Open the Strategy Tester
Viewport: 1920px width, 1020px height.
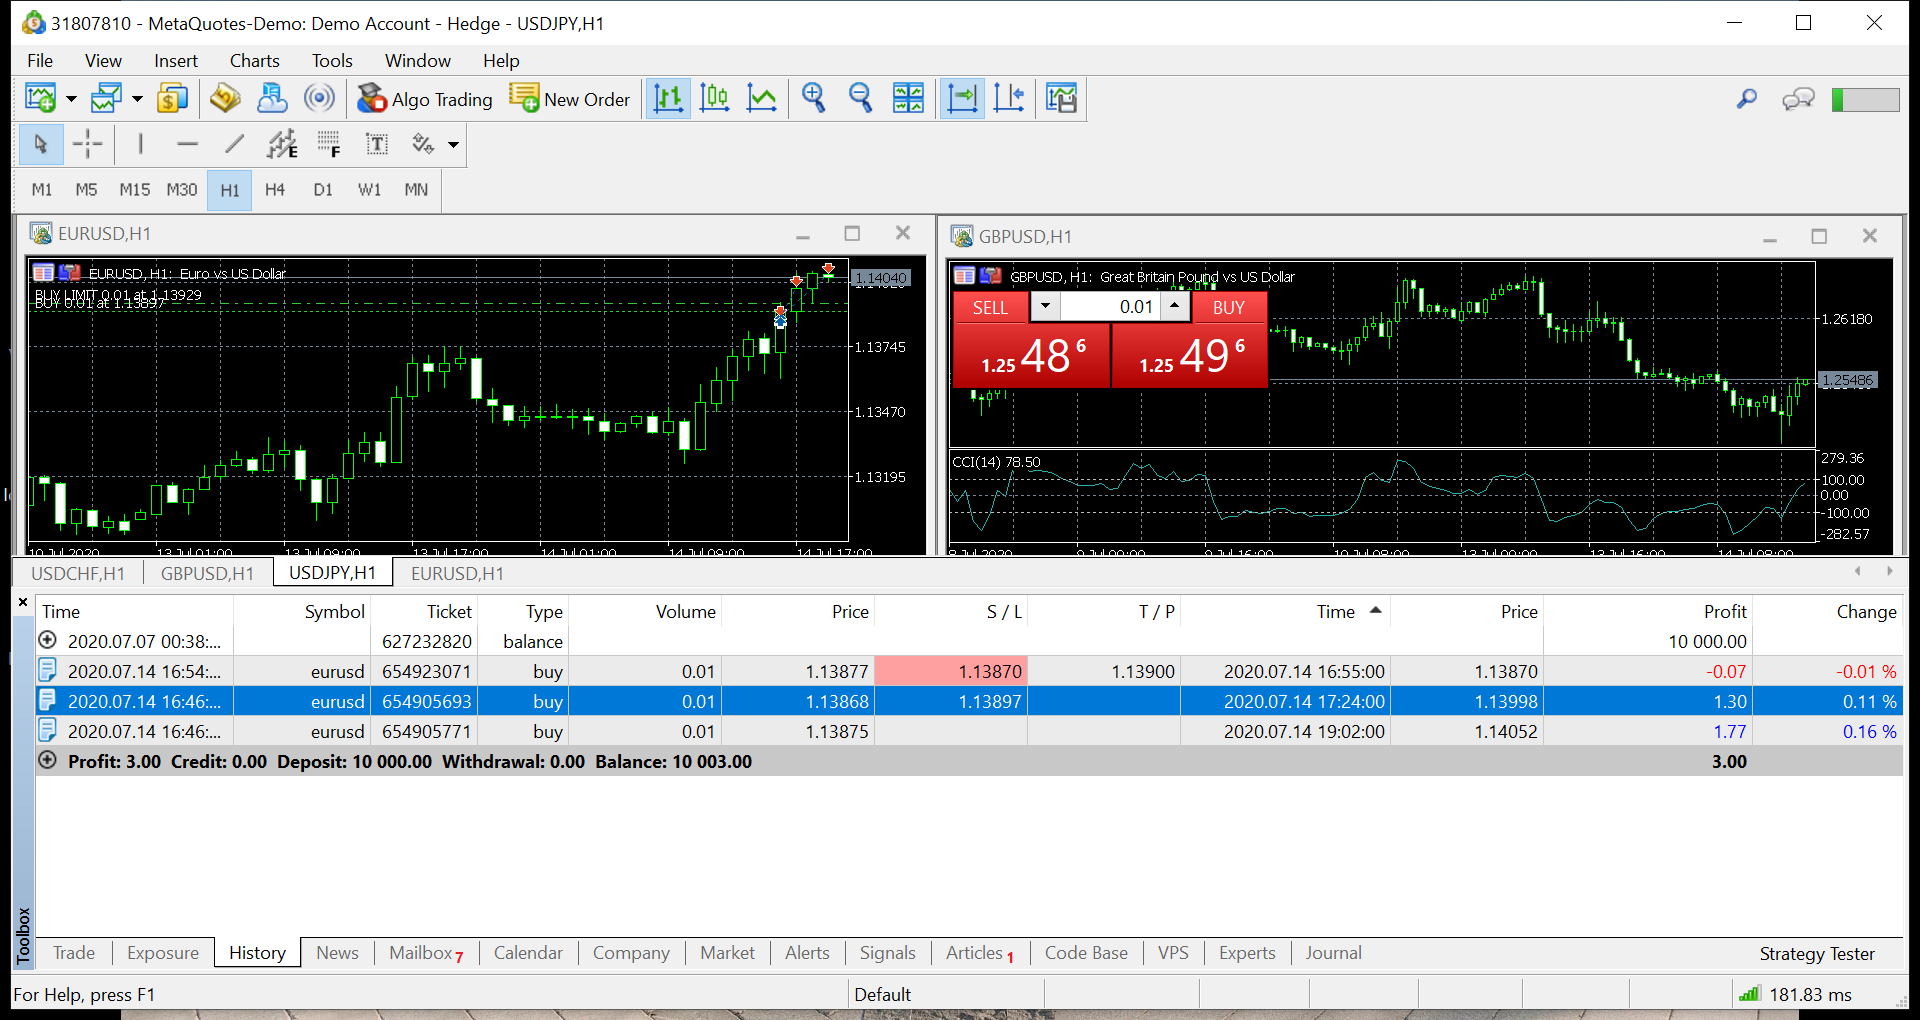tap(1817, 954)
